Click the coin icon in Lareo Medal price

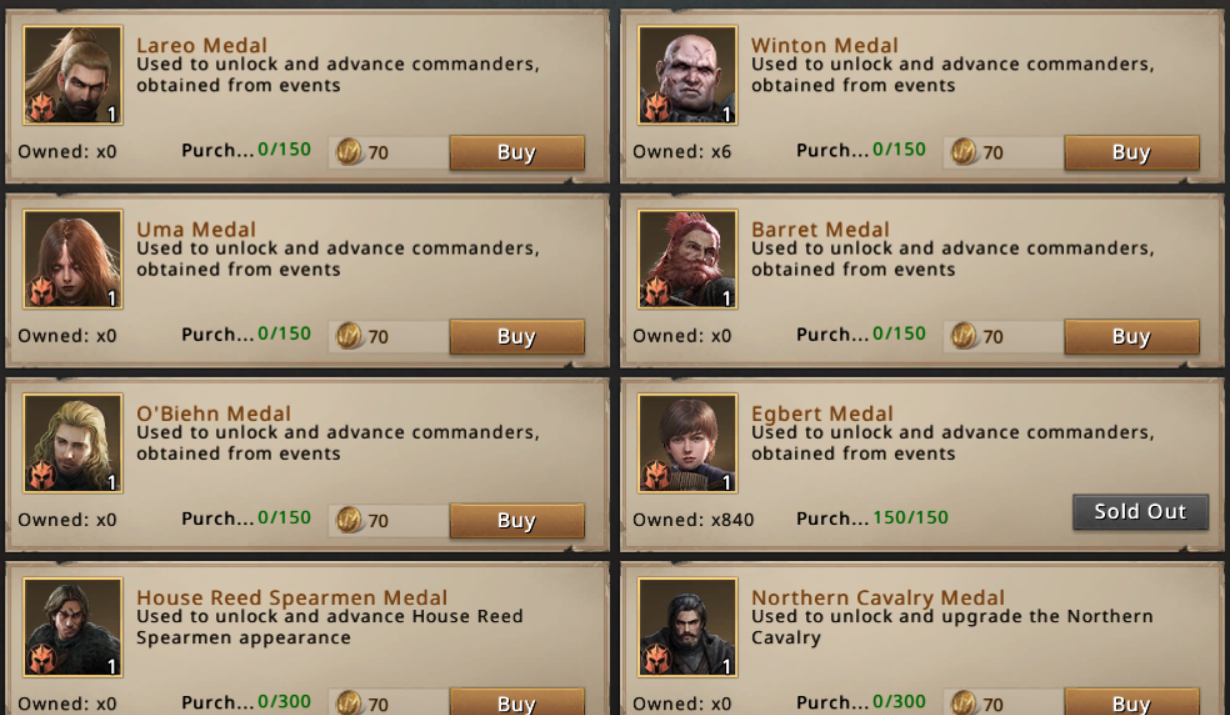click(x=349, y=153)
